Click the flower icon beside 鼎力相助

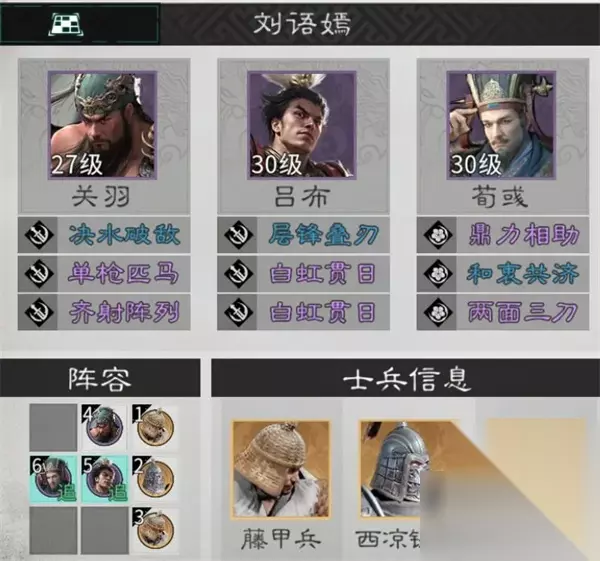pos(437,235)
